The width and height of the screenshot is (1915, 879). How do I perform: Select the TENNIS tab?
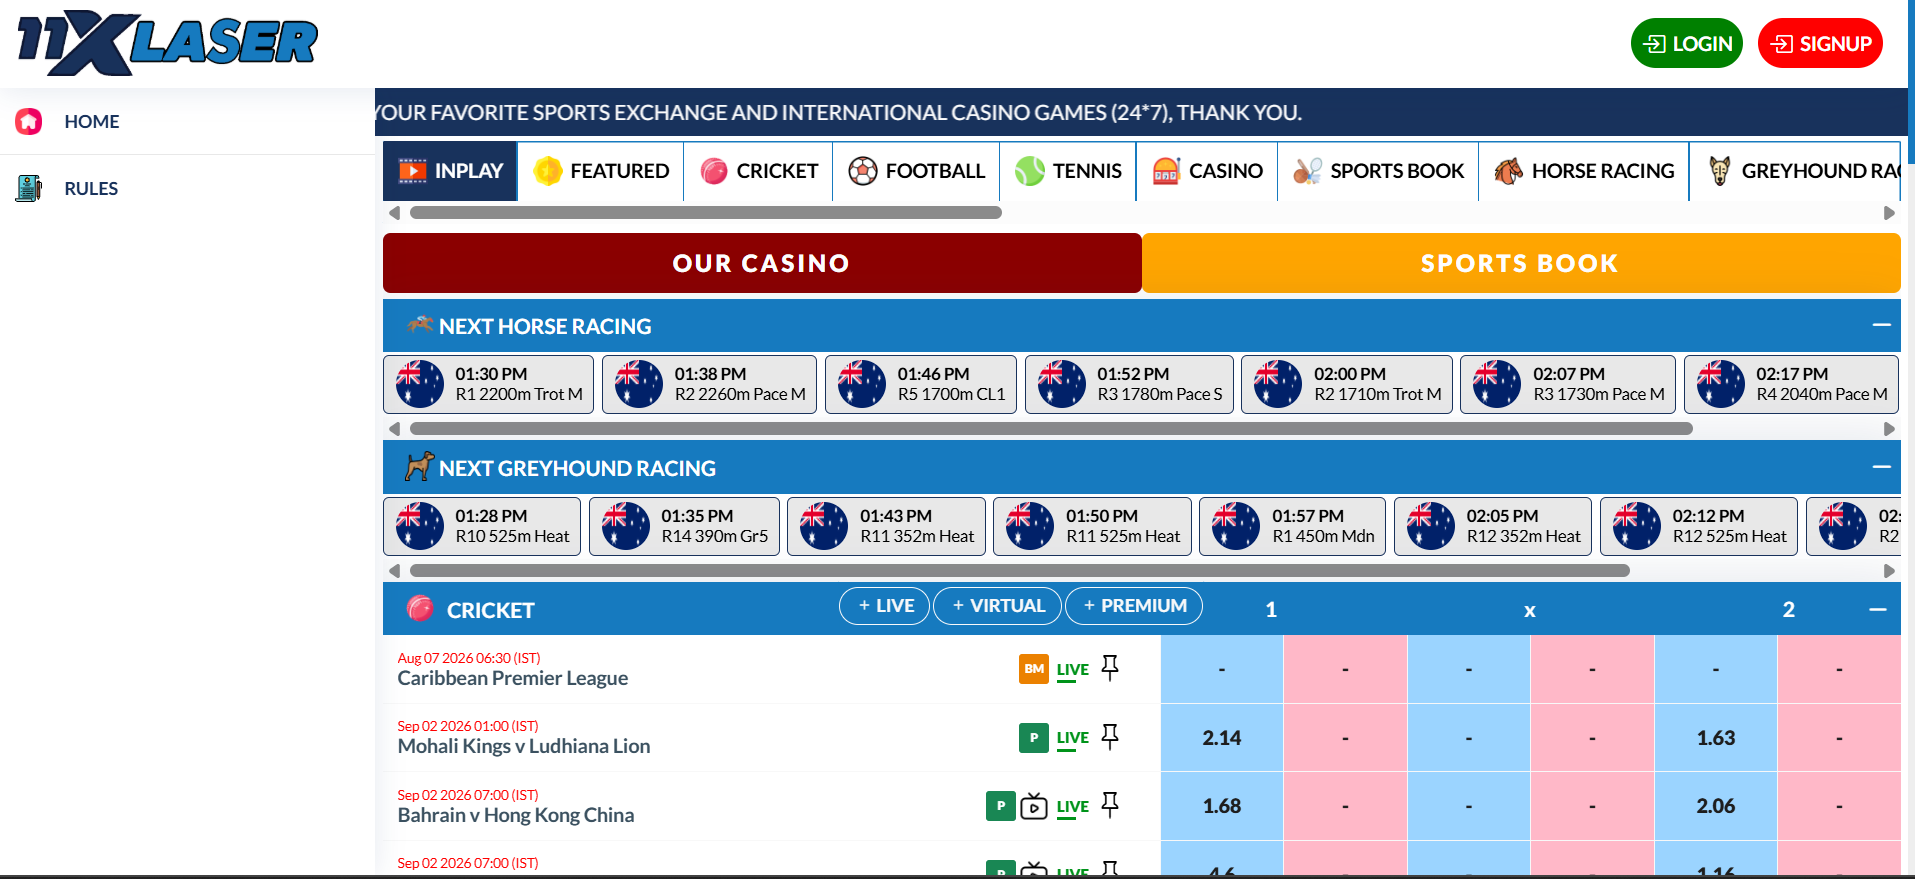click(x=1068, y=171)
